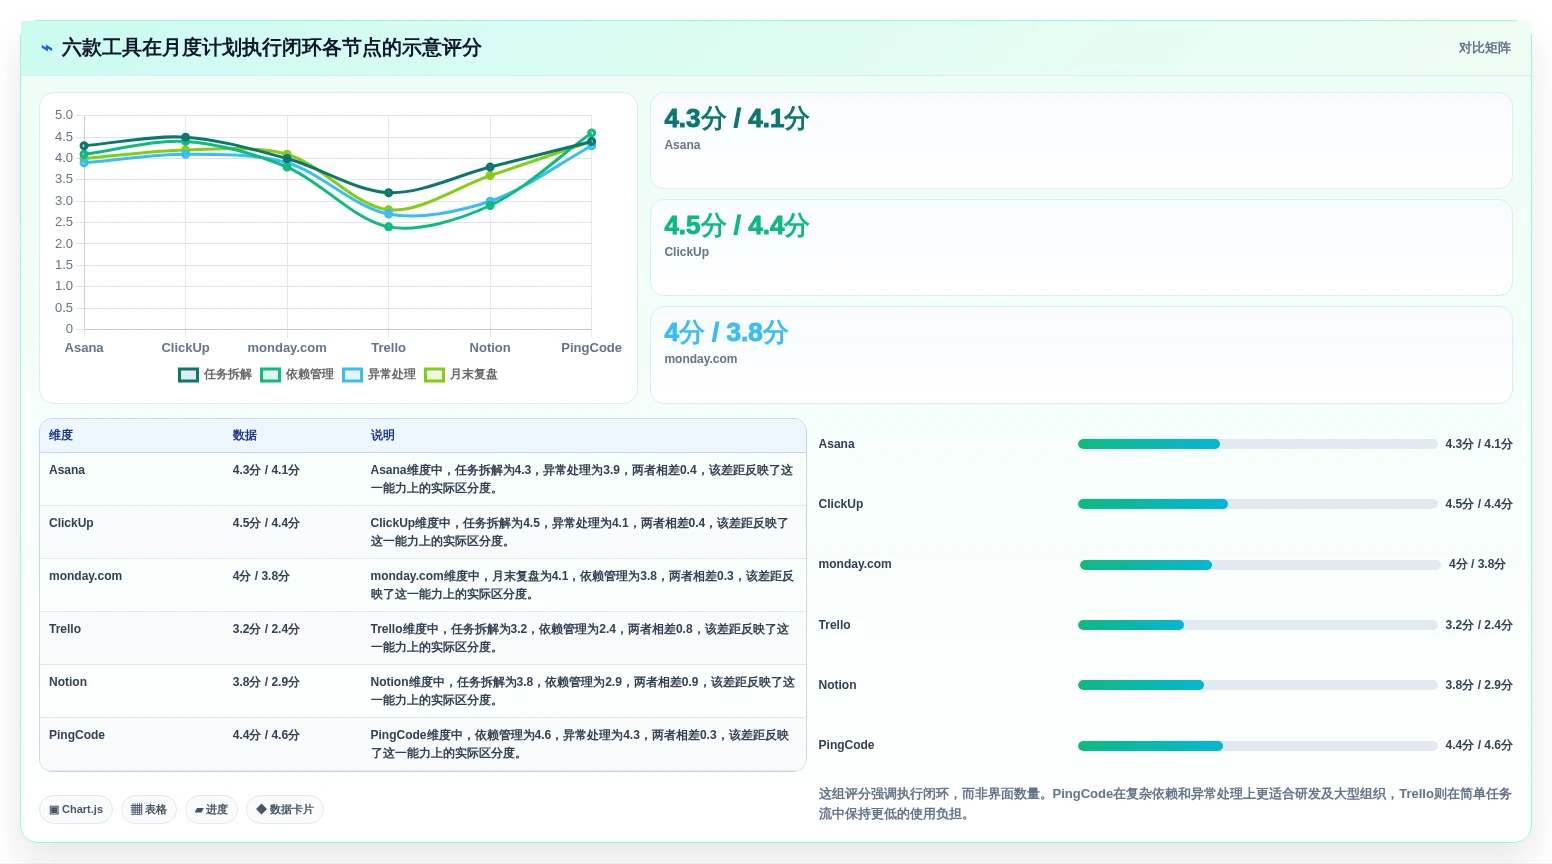Click the table value 4.4分 / 4.6分

pyautogui.click(x=266, y=735)
